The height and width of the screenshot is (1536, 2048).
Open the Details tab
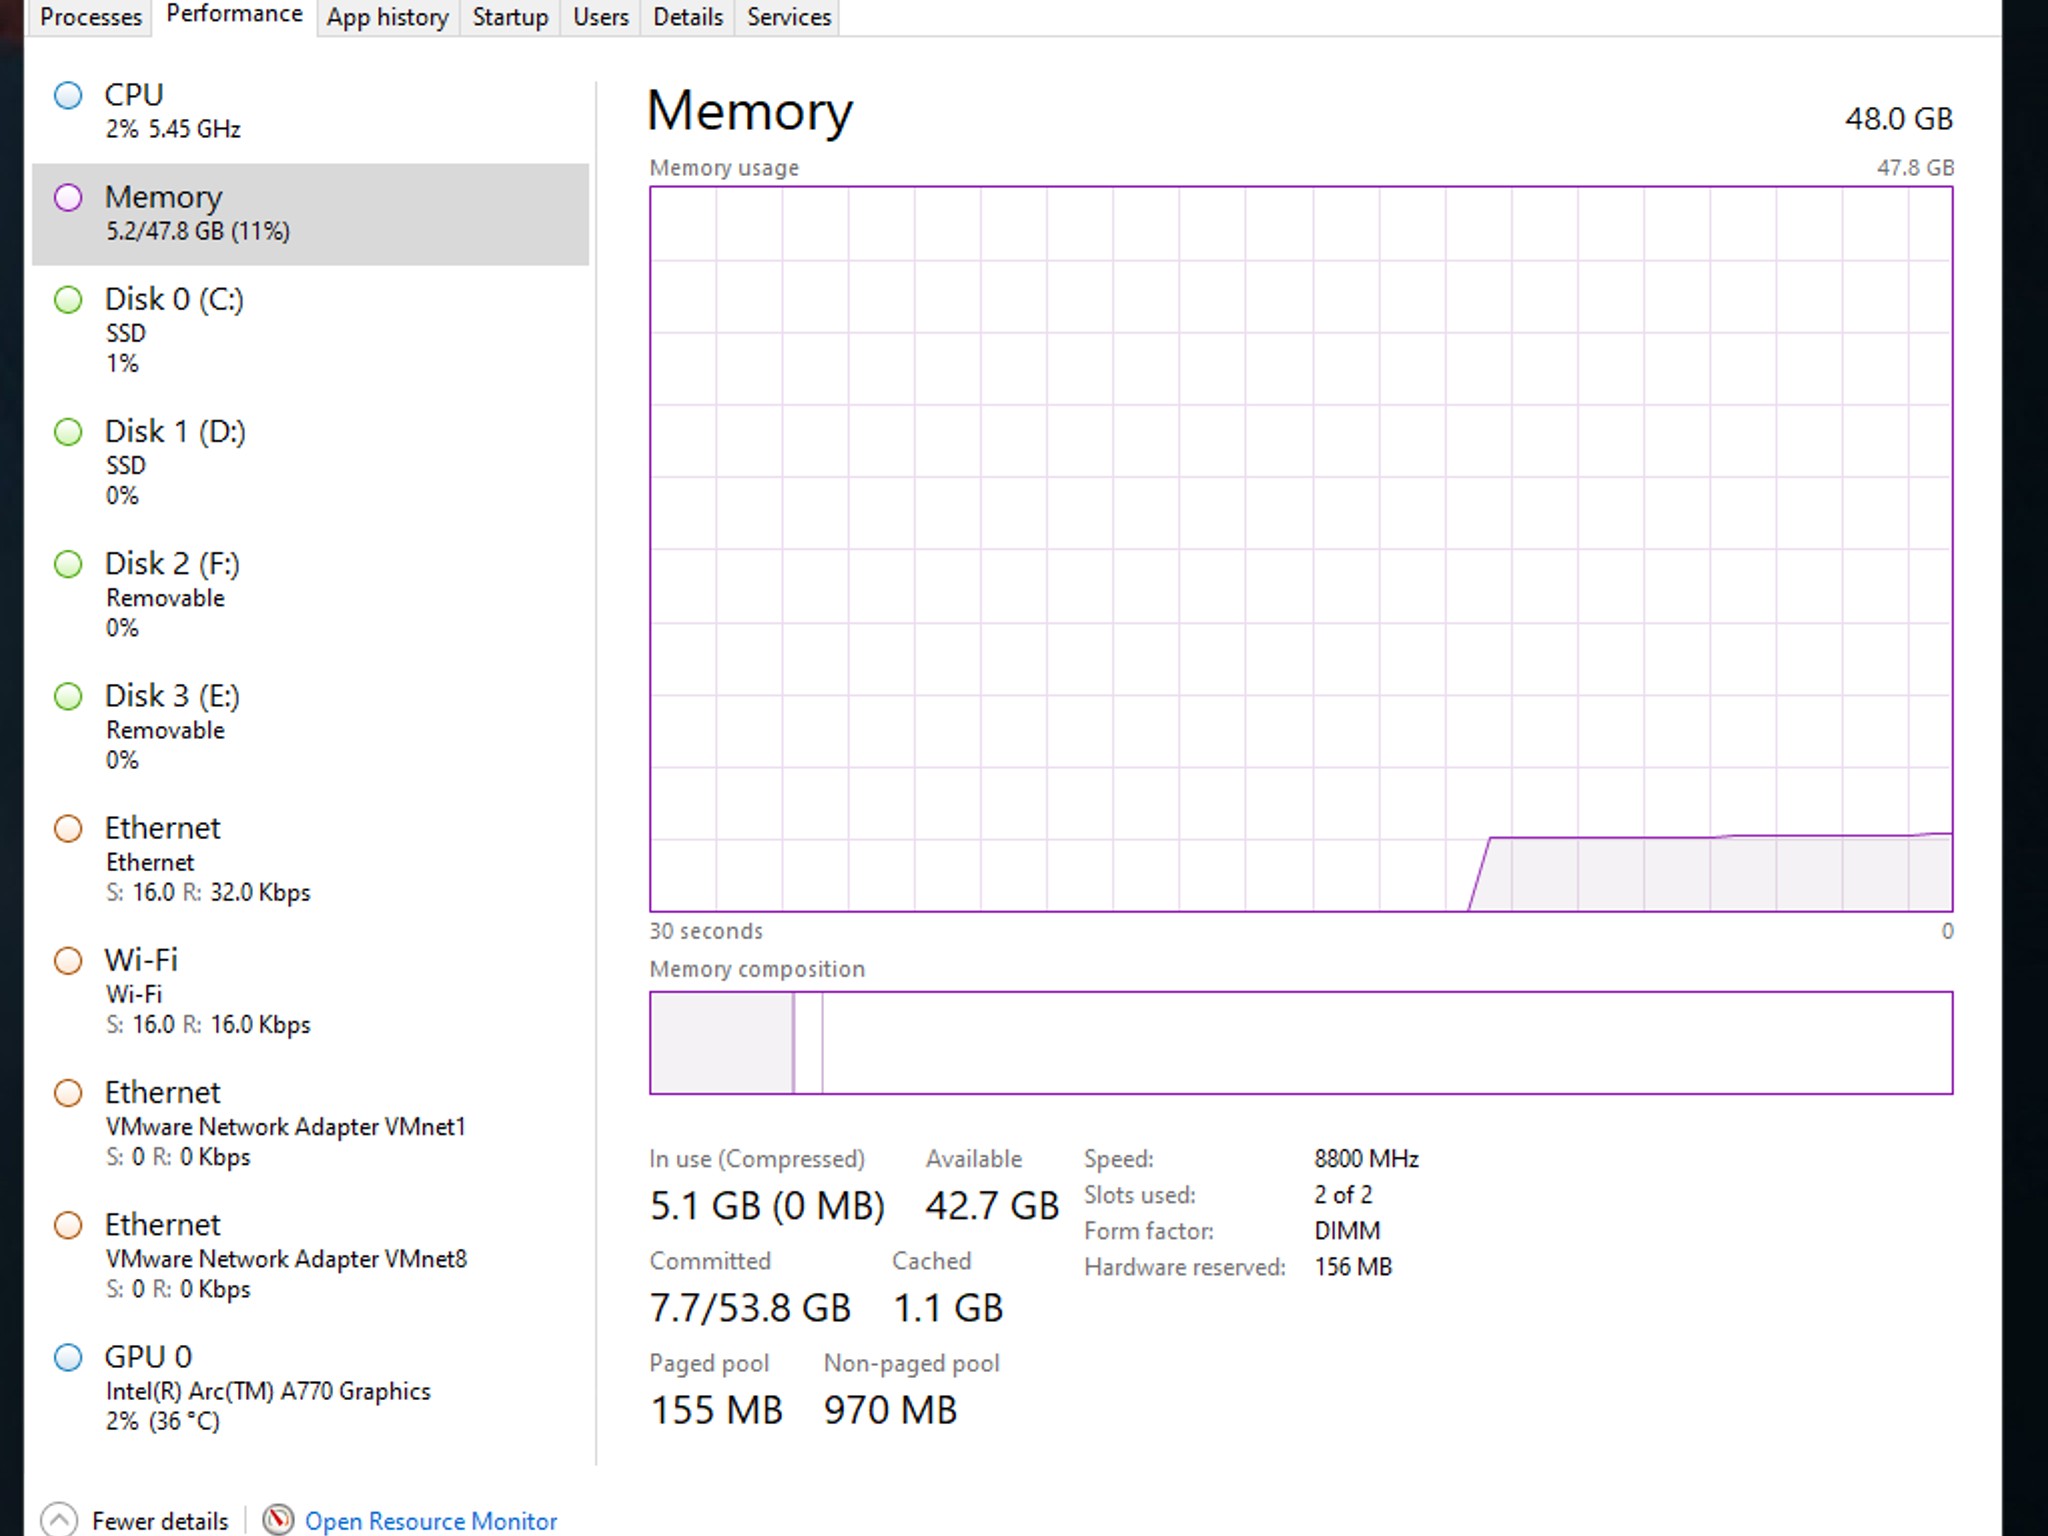coord(688,17)
